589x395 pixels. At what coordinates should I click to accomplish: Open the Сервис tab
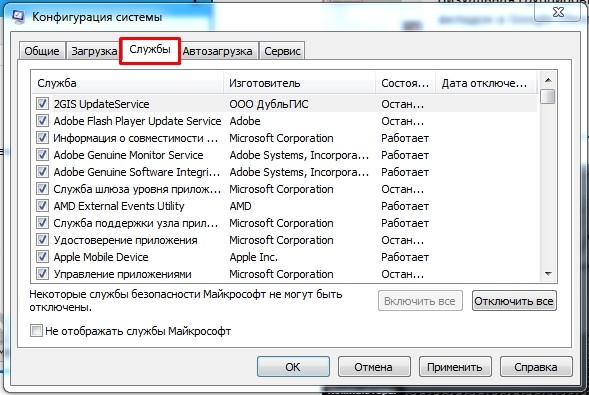282,51
